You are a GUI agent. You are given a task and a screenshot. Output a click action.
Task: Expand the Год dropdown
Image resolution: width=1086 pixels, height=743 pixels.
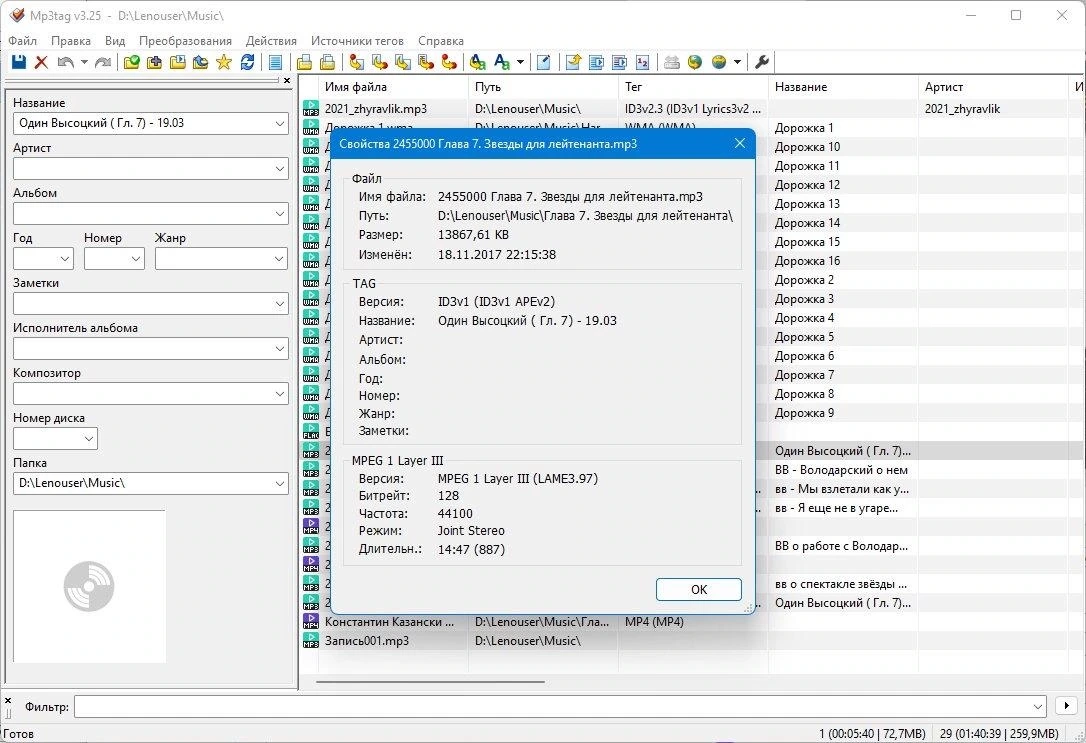(65, 258)
